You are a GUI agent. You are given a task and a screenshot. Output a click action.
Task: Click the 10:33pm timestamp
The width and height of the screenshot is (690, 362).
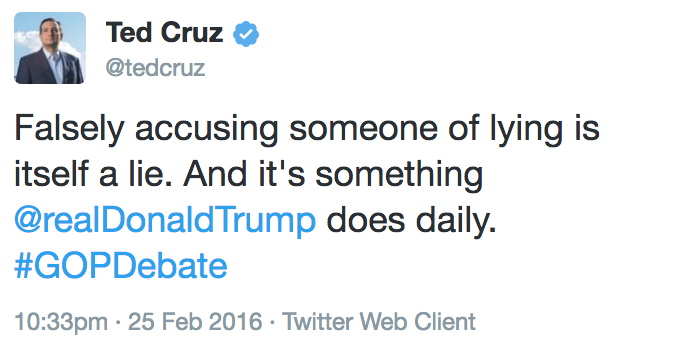(61, 322)
